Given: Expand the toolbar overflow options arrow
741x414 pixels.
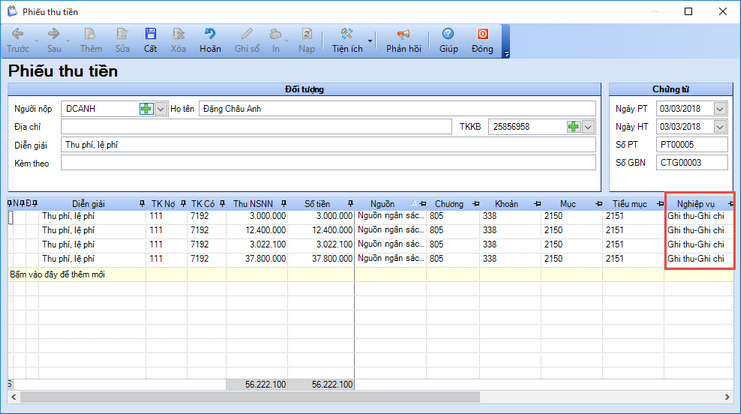Looking at the screenshot, I should (x=506, y=54).
